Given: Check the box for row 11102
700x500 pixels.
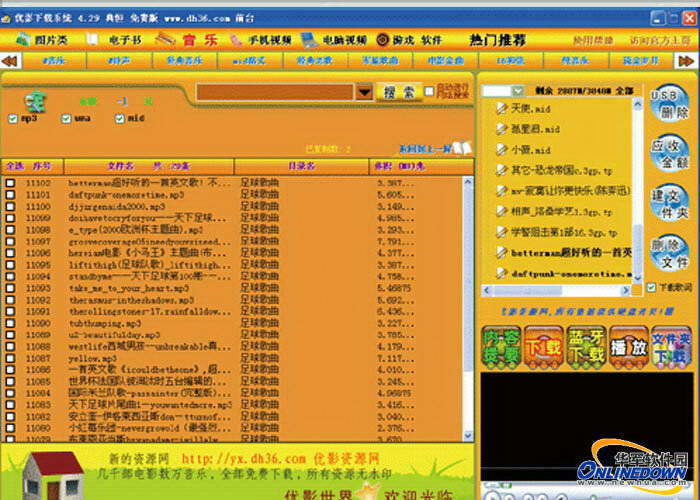Looking at the screenshot, I should 10,183.
